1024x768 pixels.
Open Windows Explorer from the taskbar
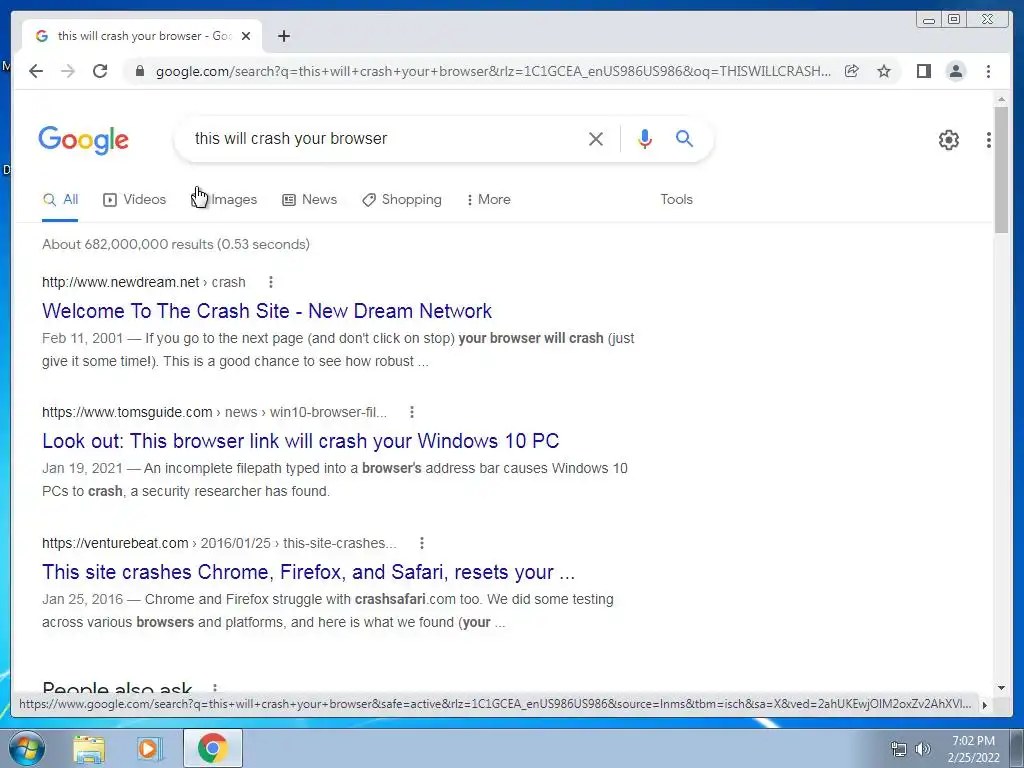coord(89,748)
